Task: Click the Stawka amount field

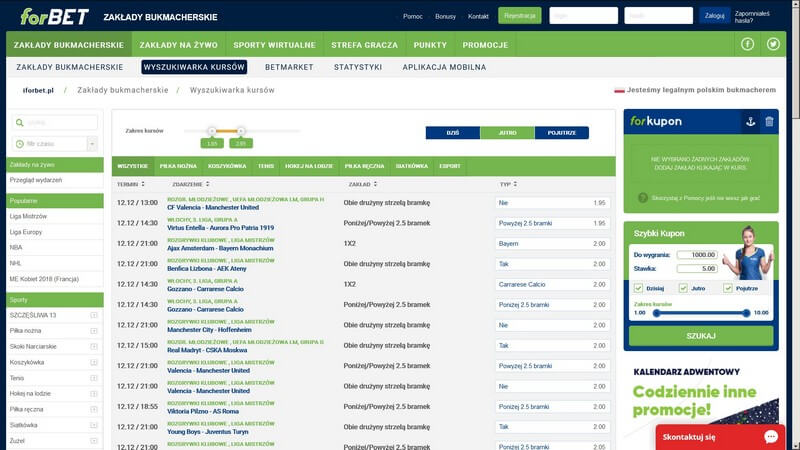Action: (697, 268)
